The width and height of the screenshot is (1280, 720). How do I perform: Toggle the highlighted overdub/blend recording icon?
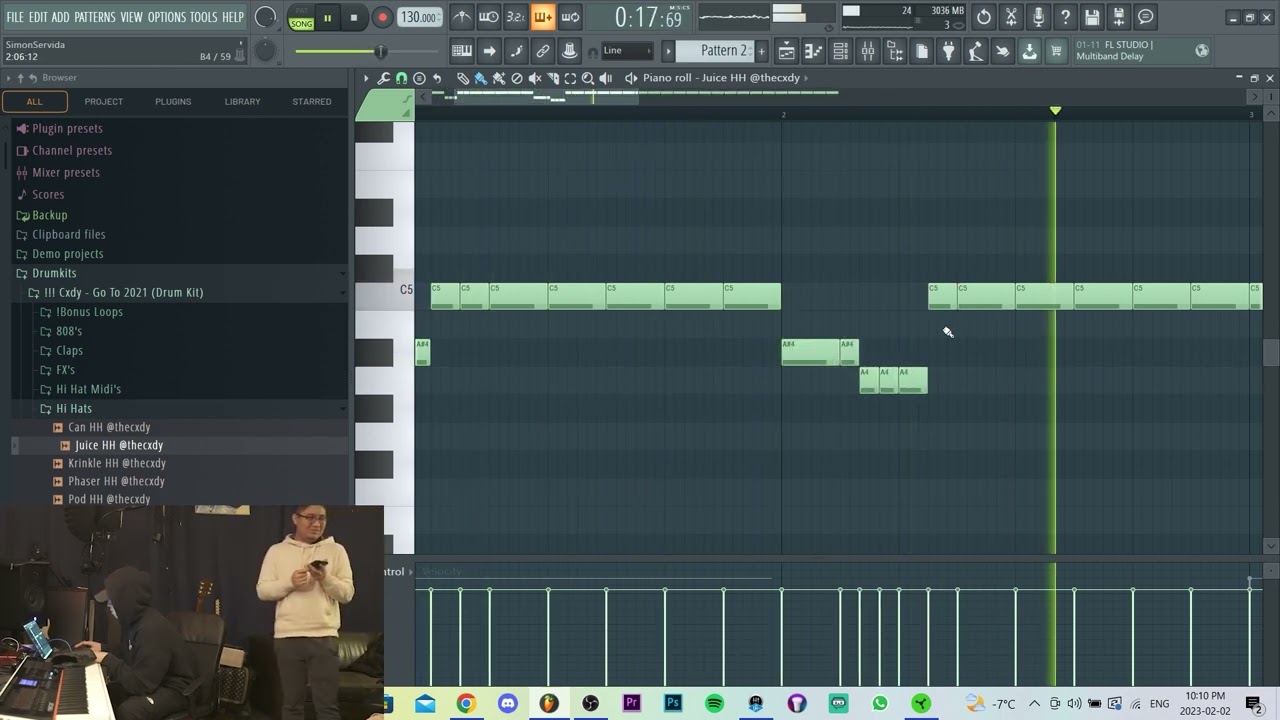coord(542,17)
